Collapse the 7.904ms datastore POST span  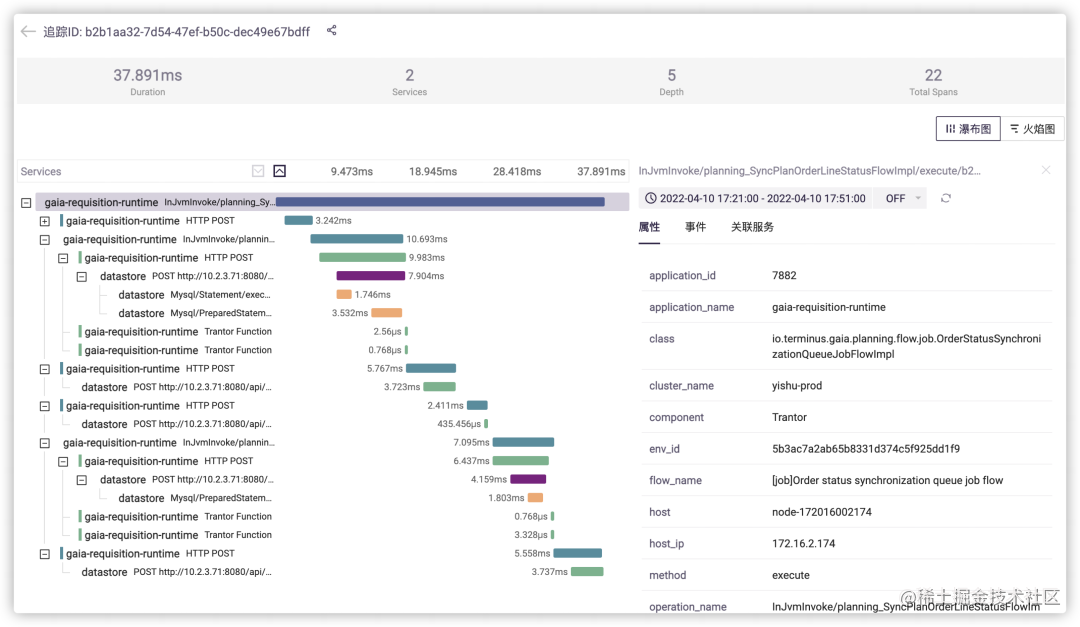point(81,276)
